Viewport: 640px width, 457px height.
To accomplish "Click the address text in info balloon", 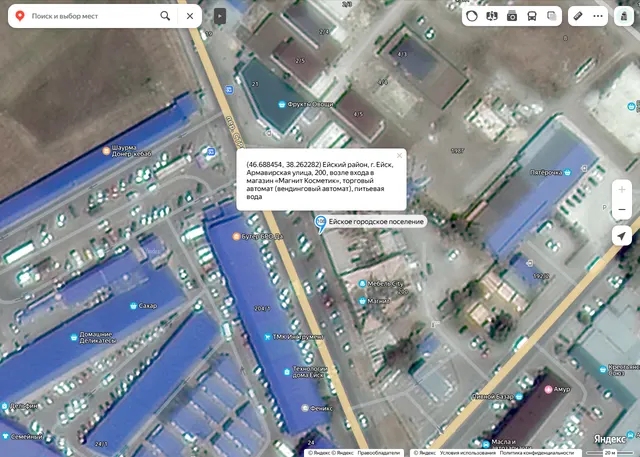I will point(320,180).
